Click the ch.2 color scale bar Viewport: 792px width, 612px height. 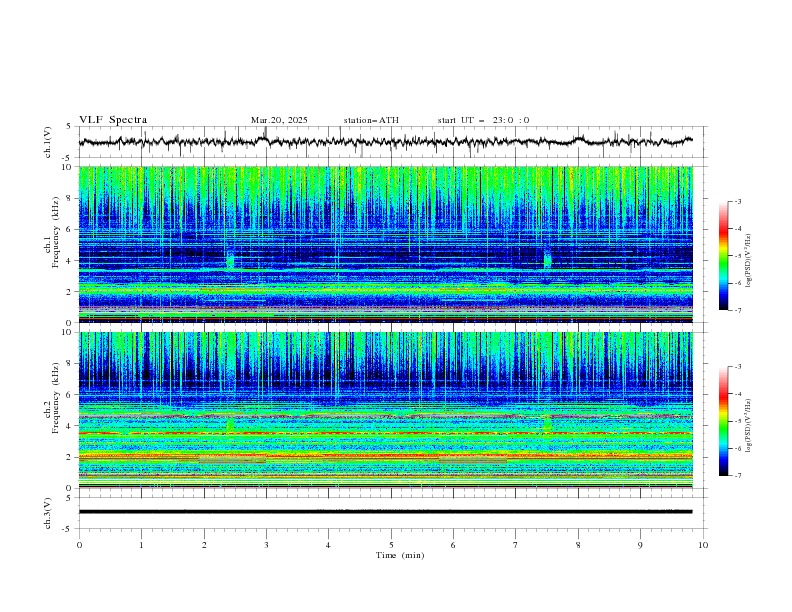pos(724,421)
